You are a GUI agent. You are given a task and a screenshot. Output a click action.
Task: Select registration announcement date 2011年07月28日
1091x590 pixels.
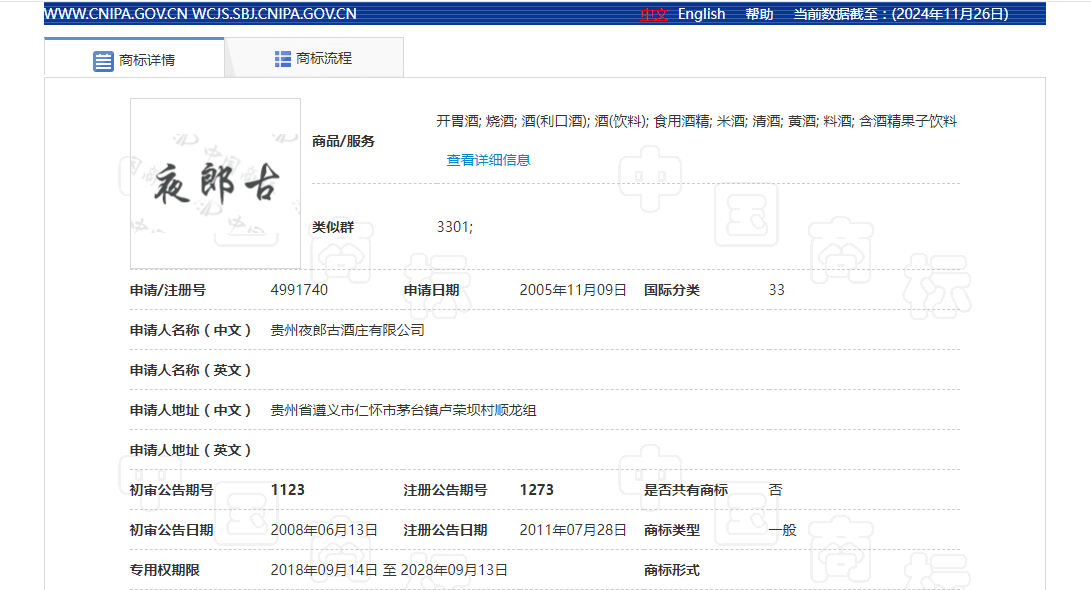point(573,530)
